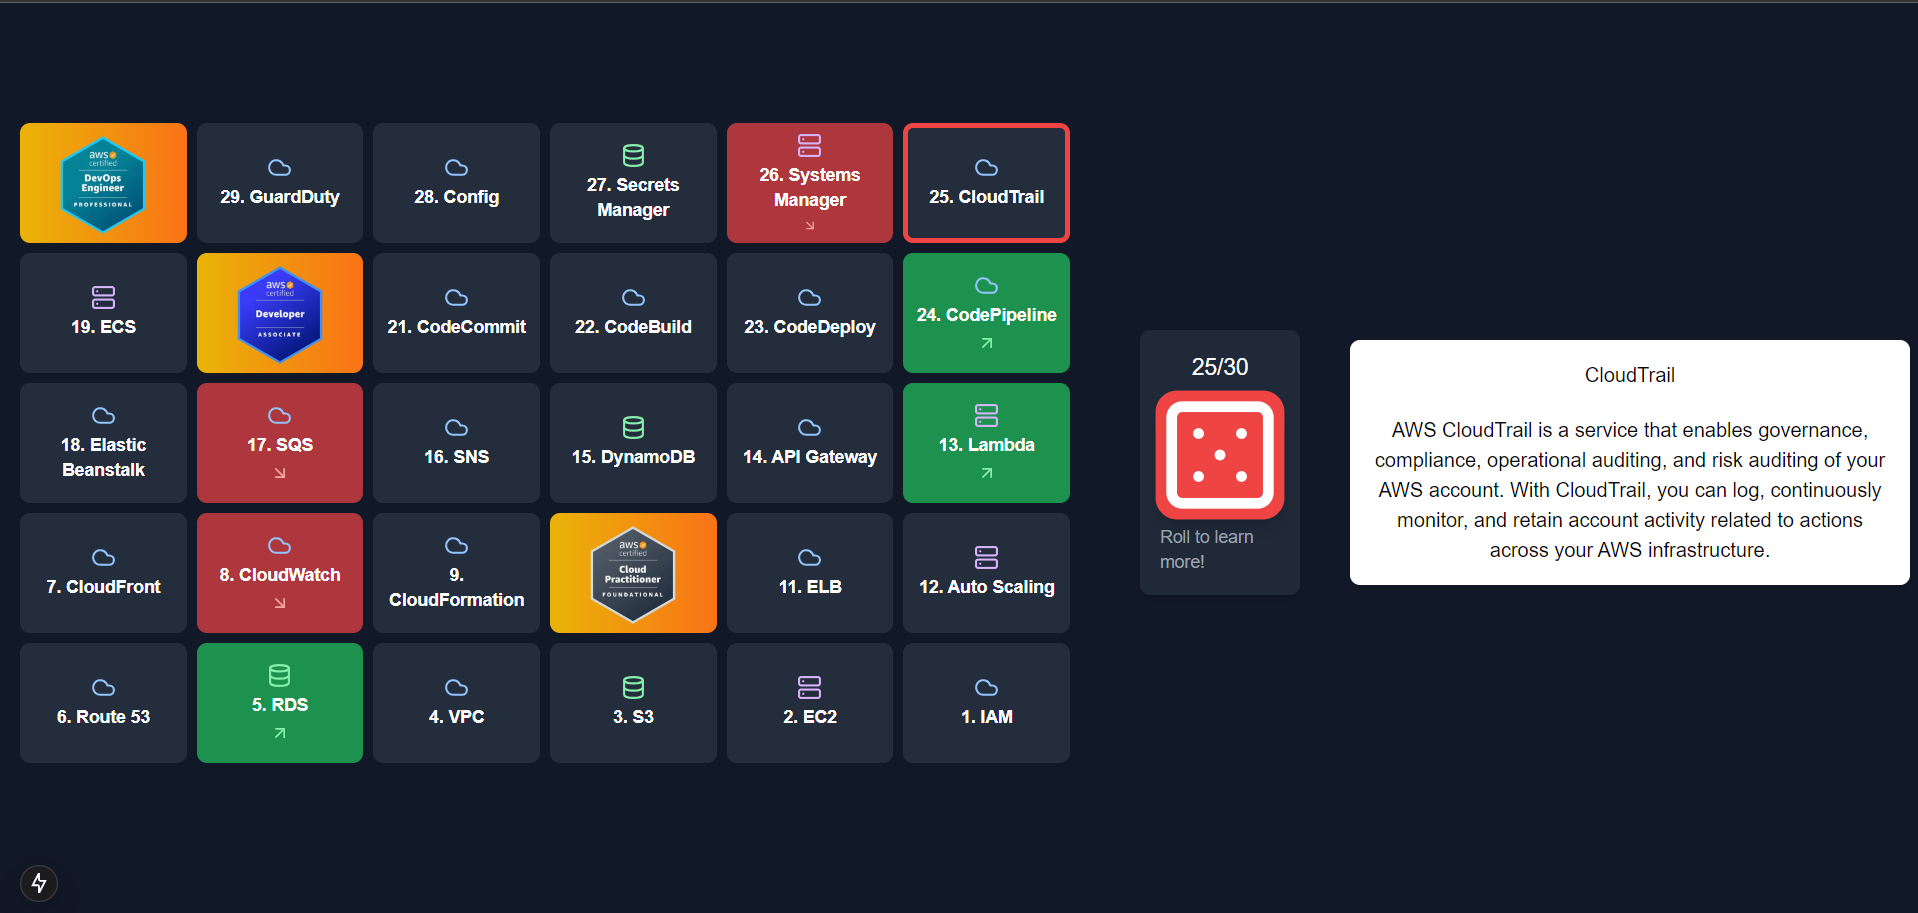The image size is (1918, 913).
Task: Click the server icon above ECS
Action: pyautogui.click(x=103, y=297)
